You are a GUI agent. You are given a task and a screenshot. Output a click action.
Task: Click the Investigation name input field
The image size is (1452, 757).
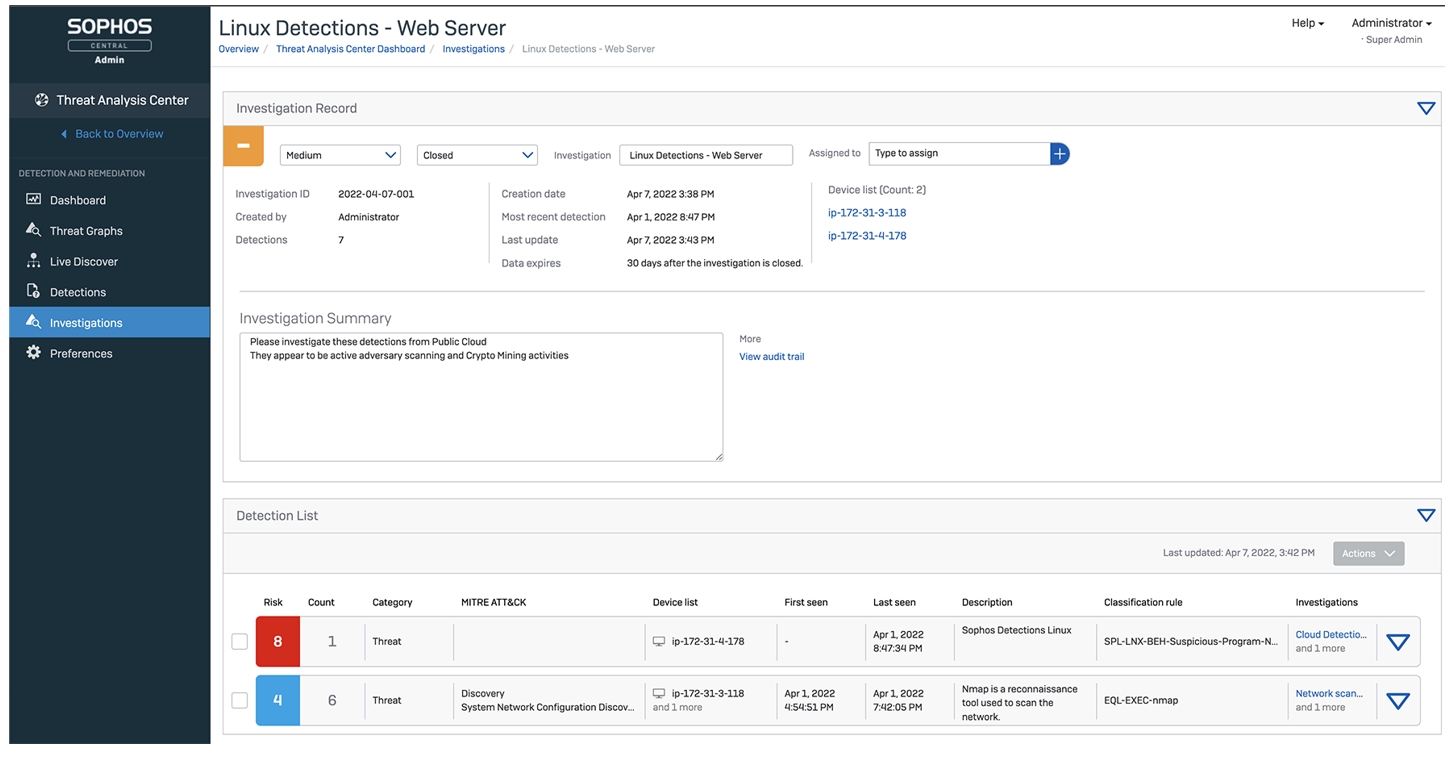pyautogui.click(x=706, y=155)
